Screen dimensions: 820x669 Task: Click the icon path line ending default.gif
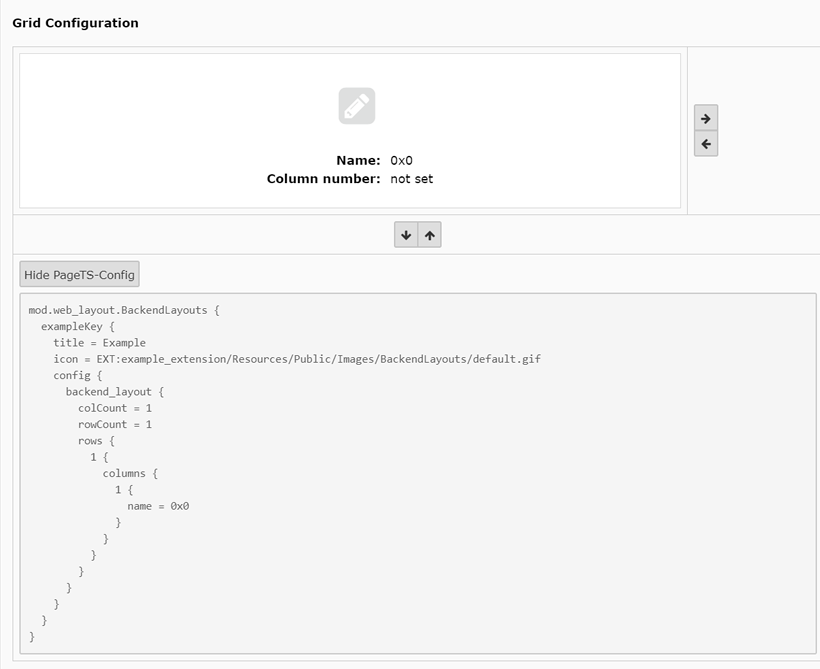[x=296, y=359]
